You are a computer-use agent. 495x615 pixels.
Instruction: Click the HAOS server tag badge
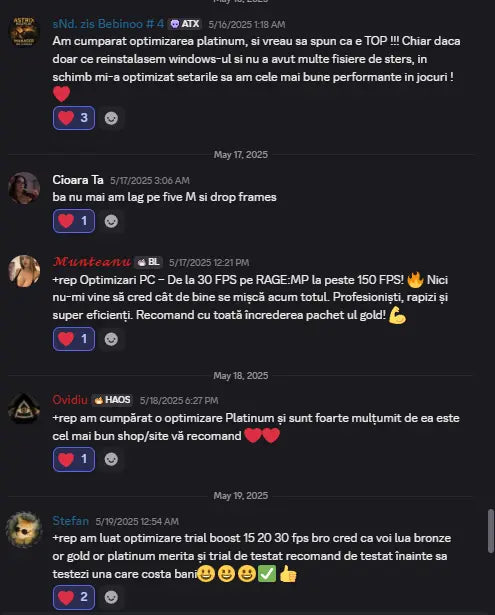112,400
